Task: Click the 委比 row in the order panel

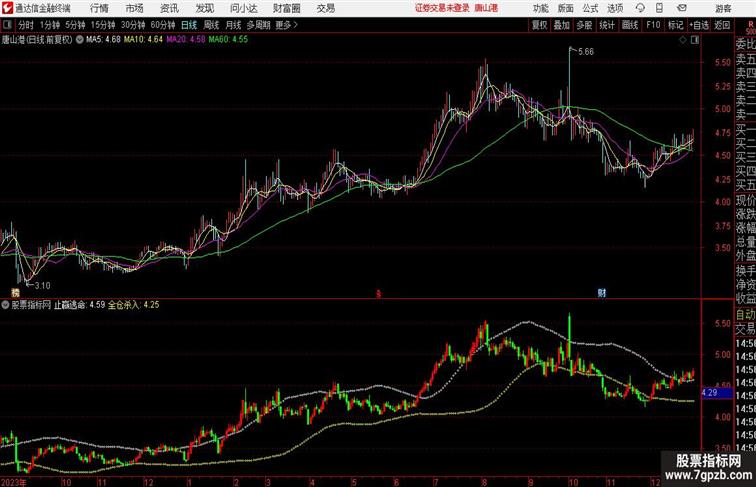Action: 745,44
